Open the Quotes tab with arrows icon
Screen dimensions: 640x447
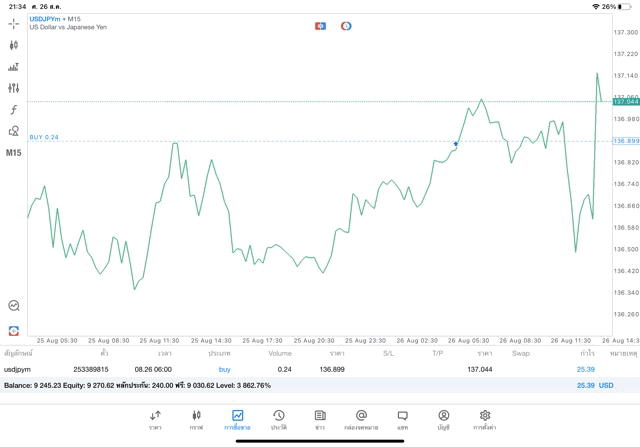click(x=155, y=420)
